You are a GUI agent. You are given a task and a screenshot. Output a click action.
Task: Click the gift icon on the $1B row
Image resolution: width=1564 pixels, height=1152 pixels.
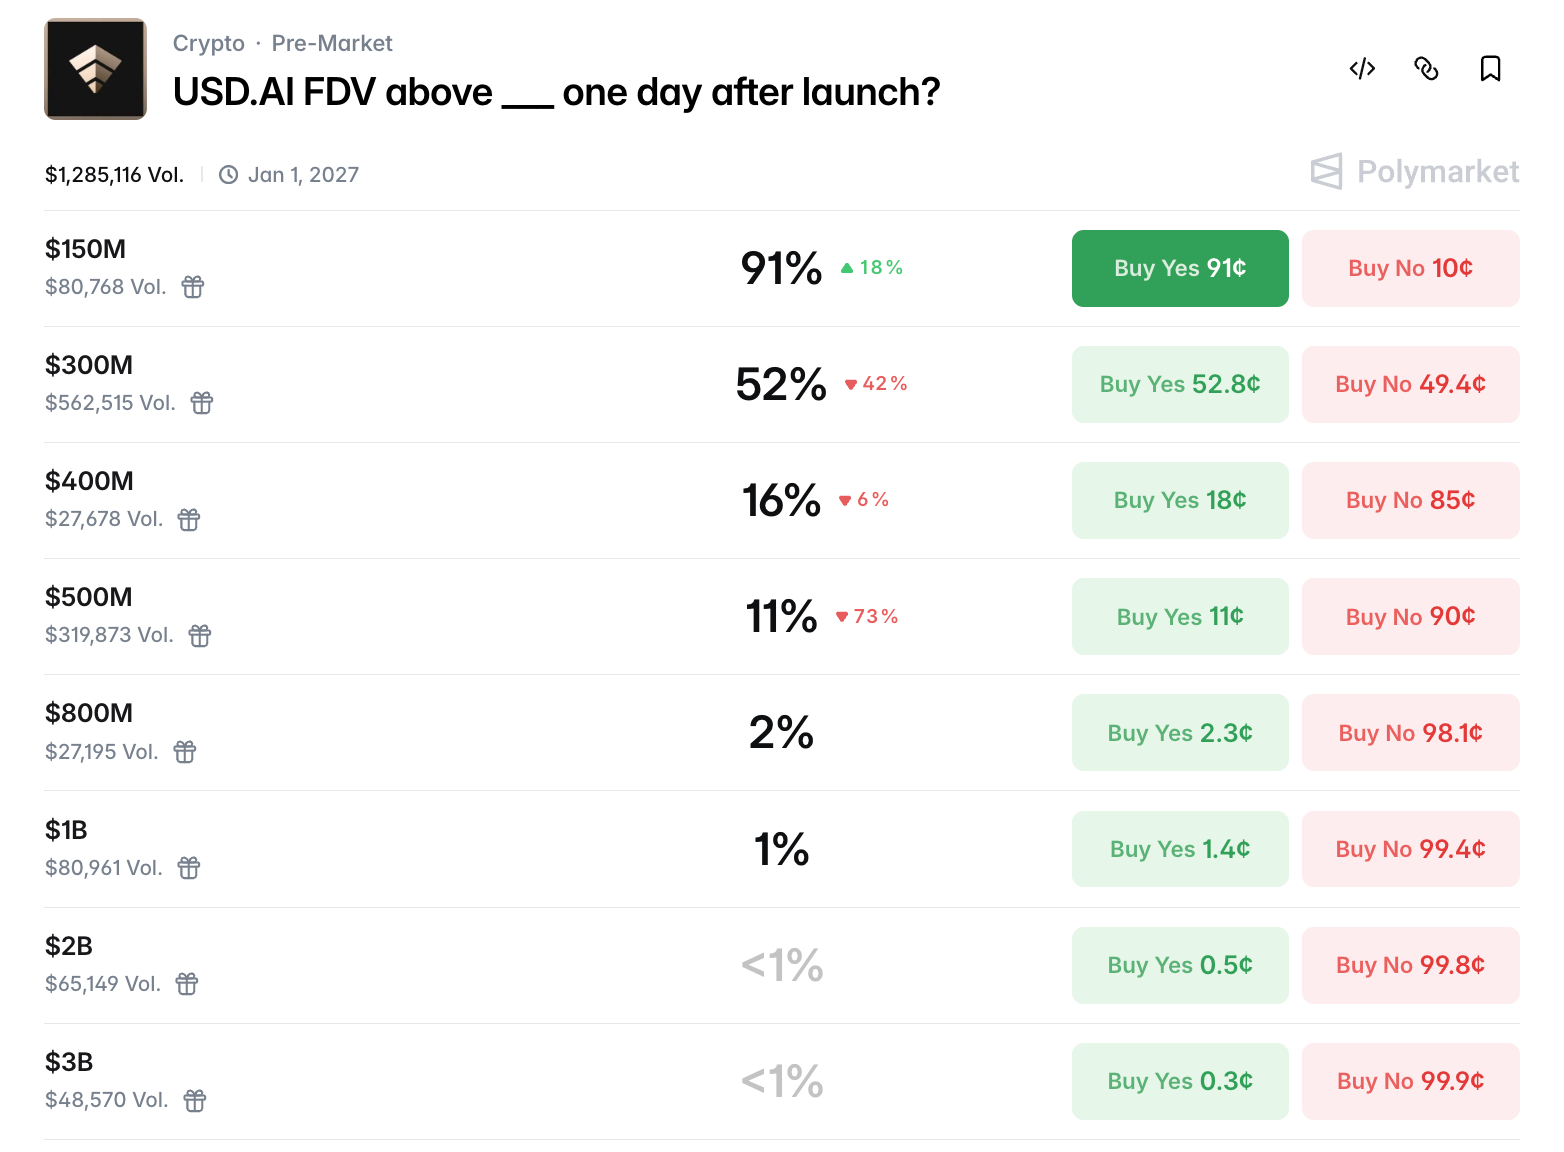[x=189, y=868]
